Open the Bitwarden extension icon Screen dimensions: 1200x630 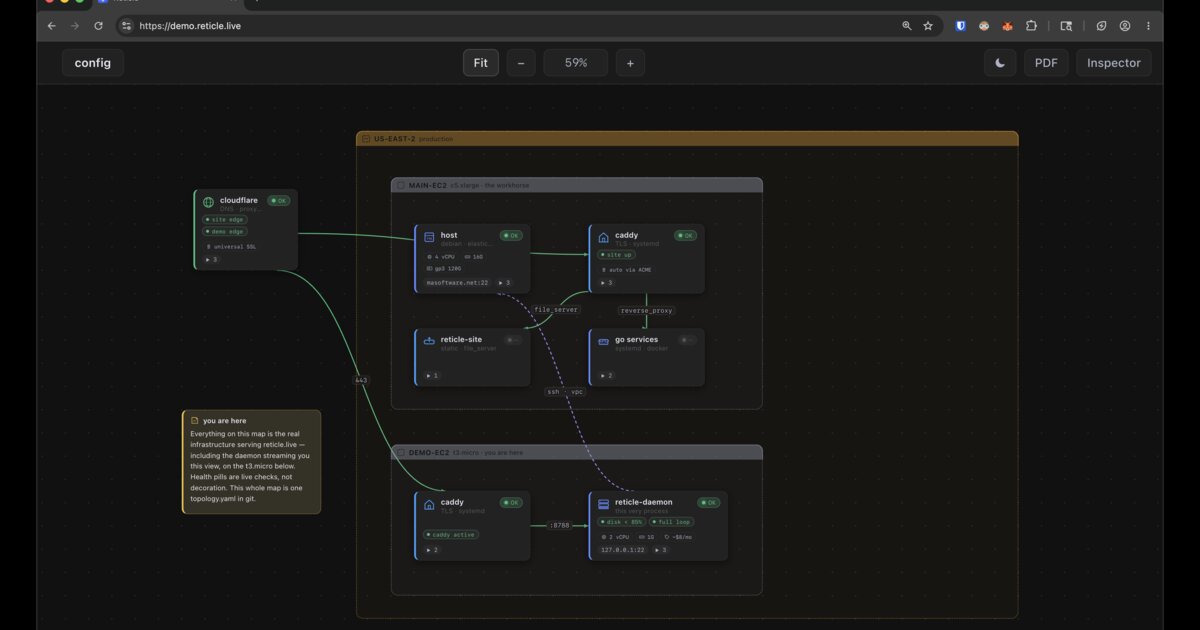[x=961, y=26]
